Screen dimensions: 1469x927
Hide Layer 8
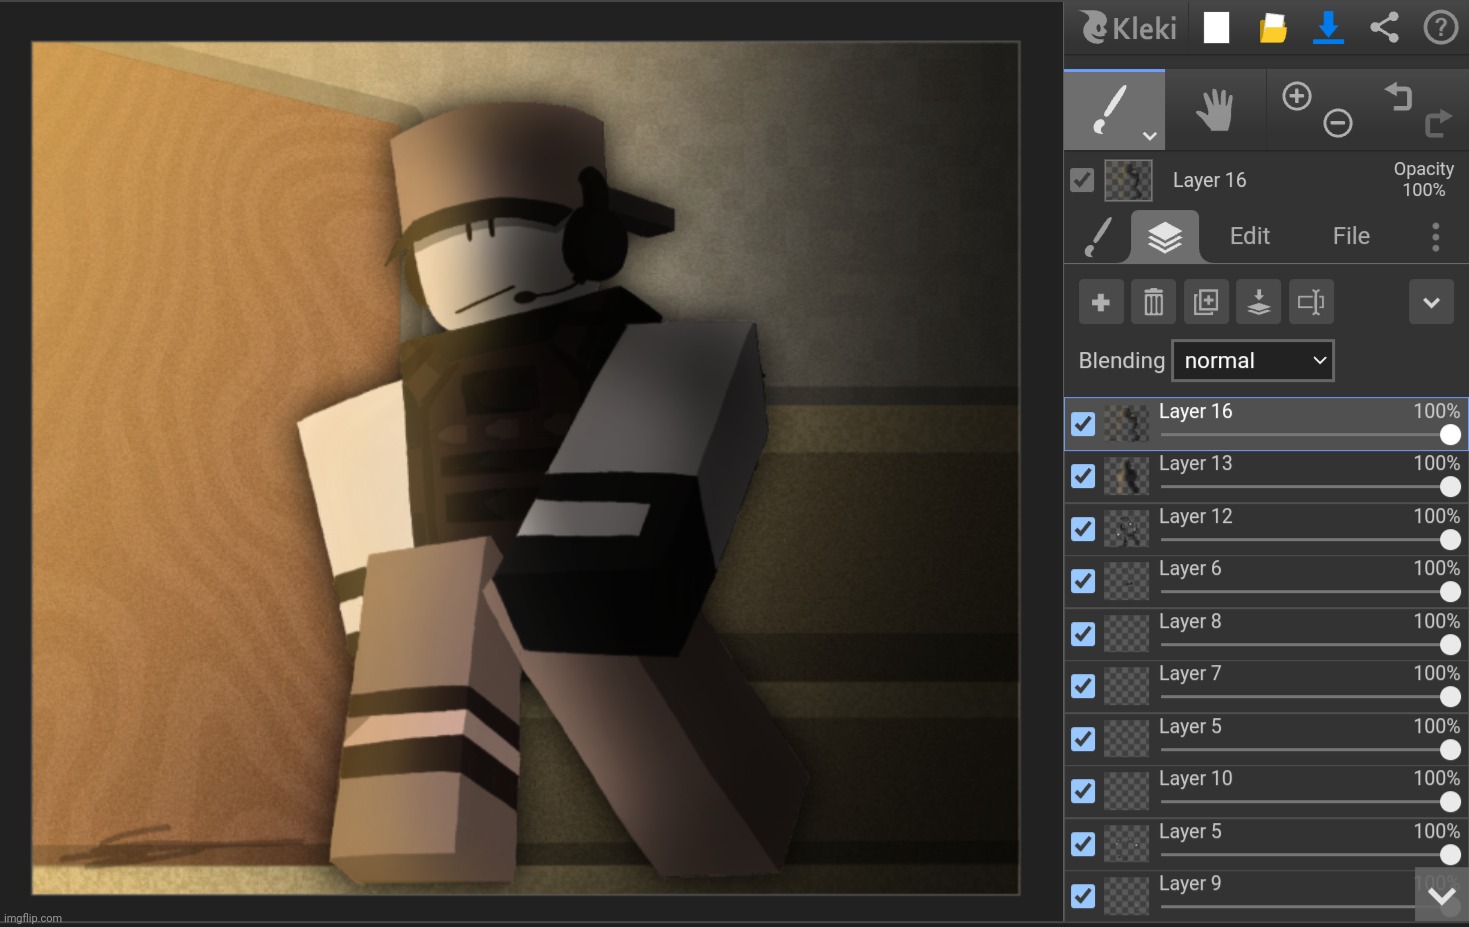coord(1083,634)
